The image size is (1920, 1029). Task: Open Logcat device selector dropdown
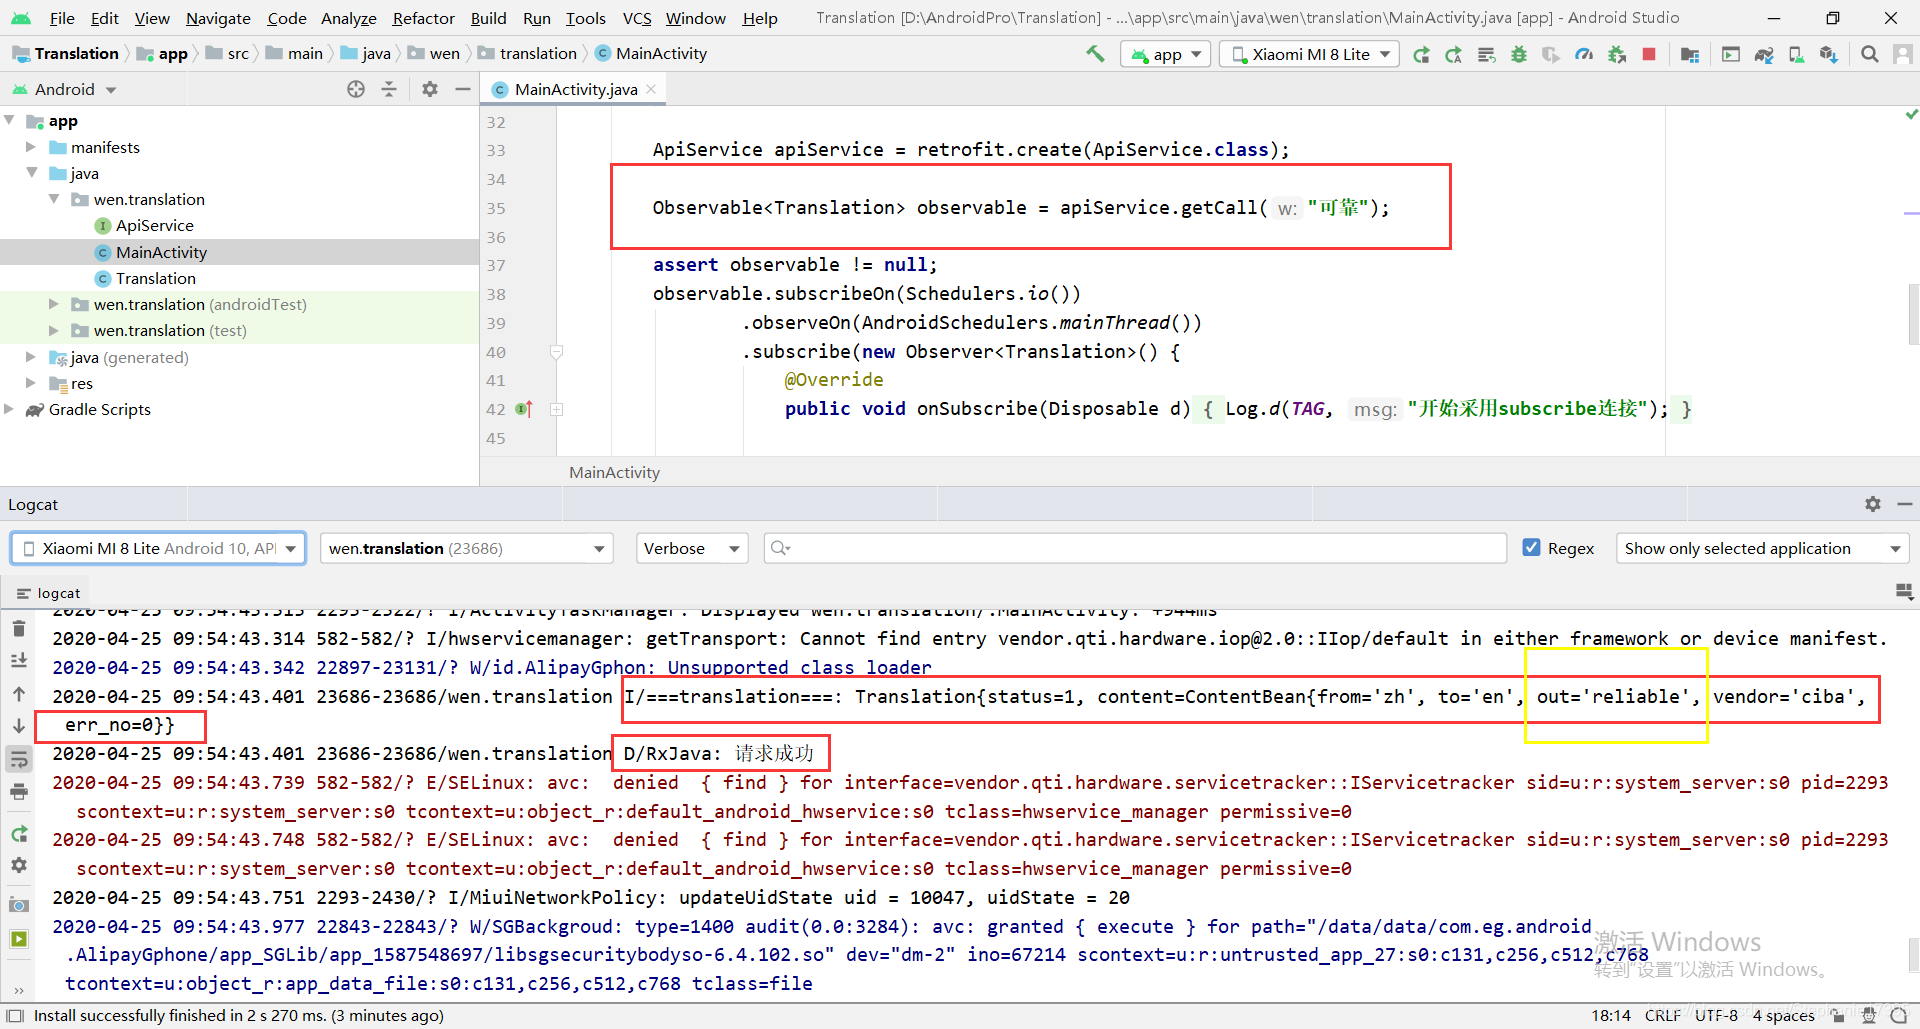point(158,548)
